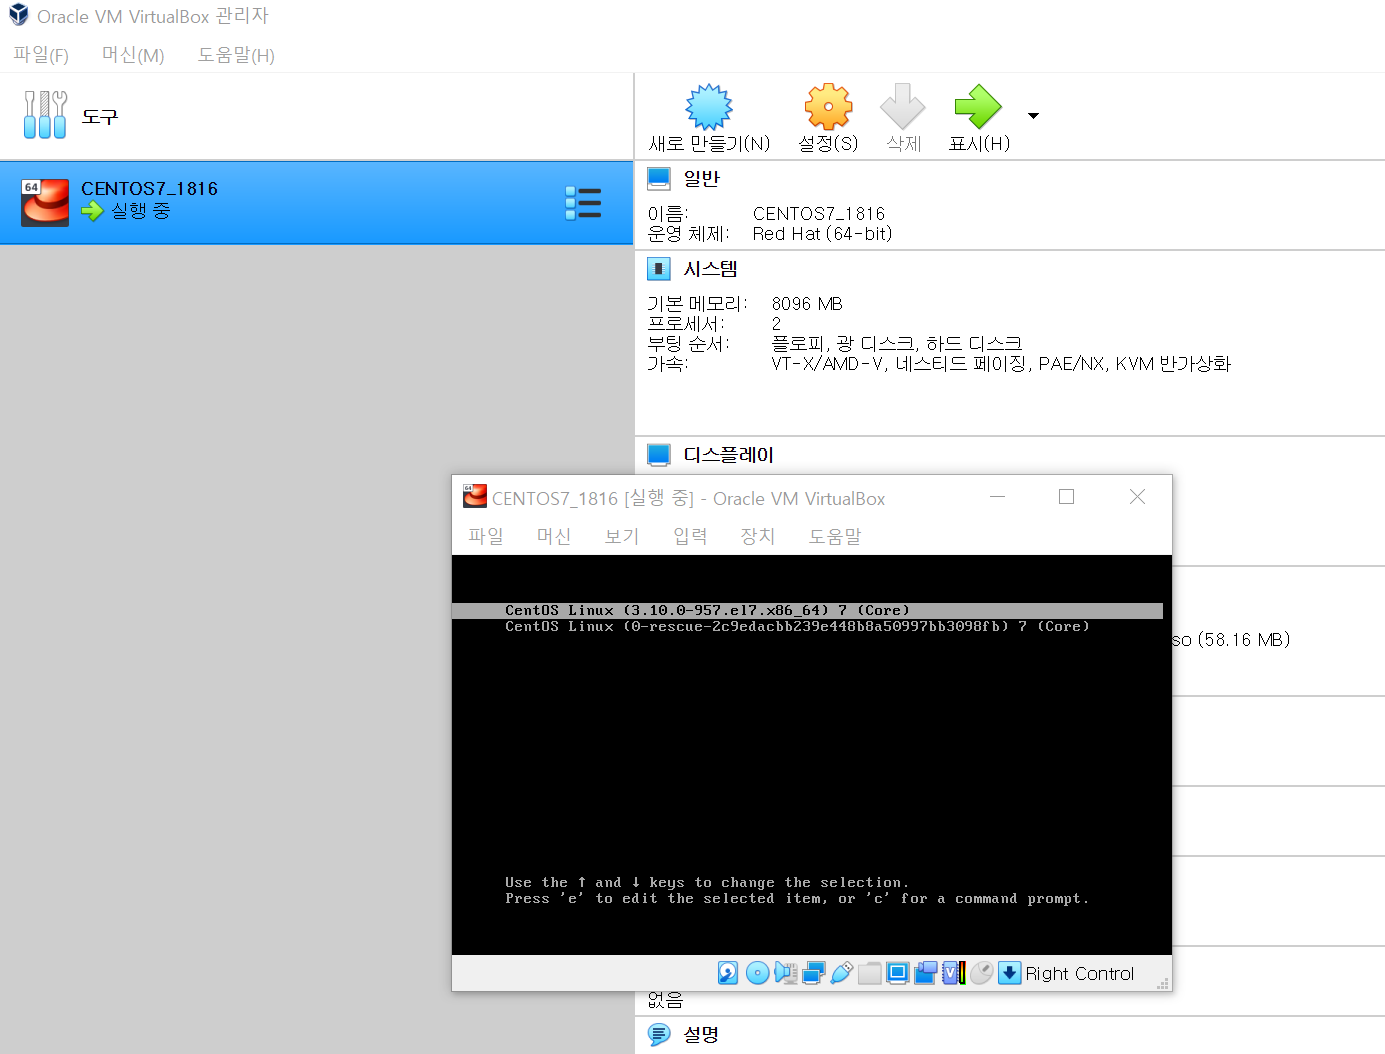Screen dimensions: 1385x1054
Task: Maximize the CENTOS7_1816 VM window
Action: (1067, 497)
